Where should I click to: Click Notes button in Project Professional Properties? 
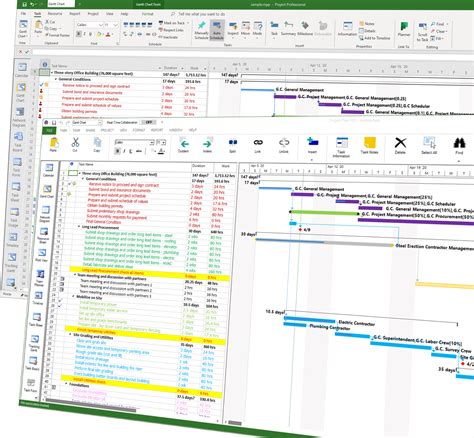[367, 24]
